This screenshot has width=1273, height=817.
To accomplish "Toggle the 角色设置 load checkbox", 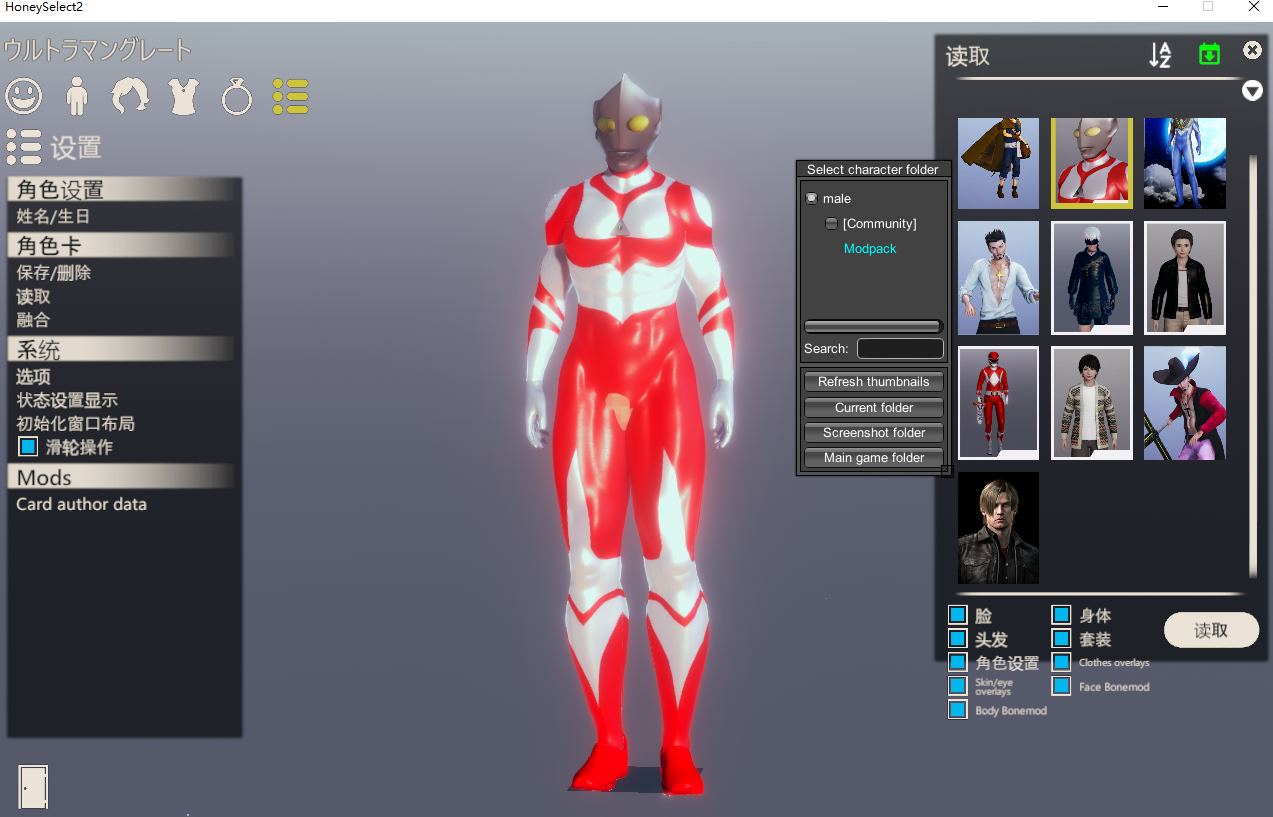I will [x=958, y=662].
